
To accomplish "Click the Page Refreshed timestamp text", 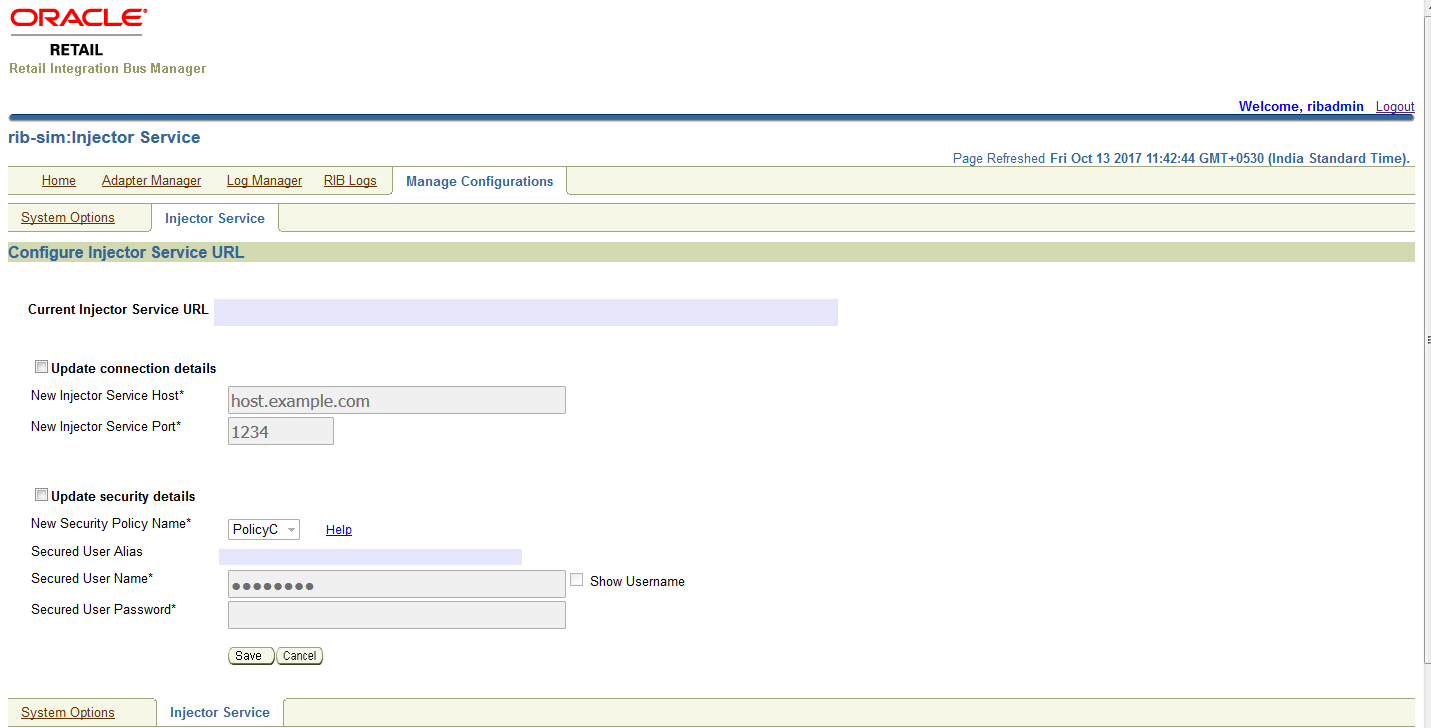I will point(1181,159).
